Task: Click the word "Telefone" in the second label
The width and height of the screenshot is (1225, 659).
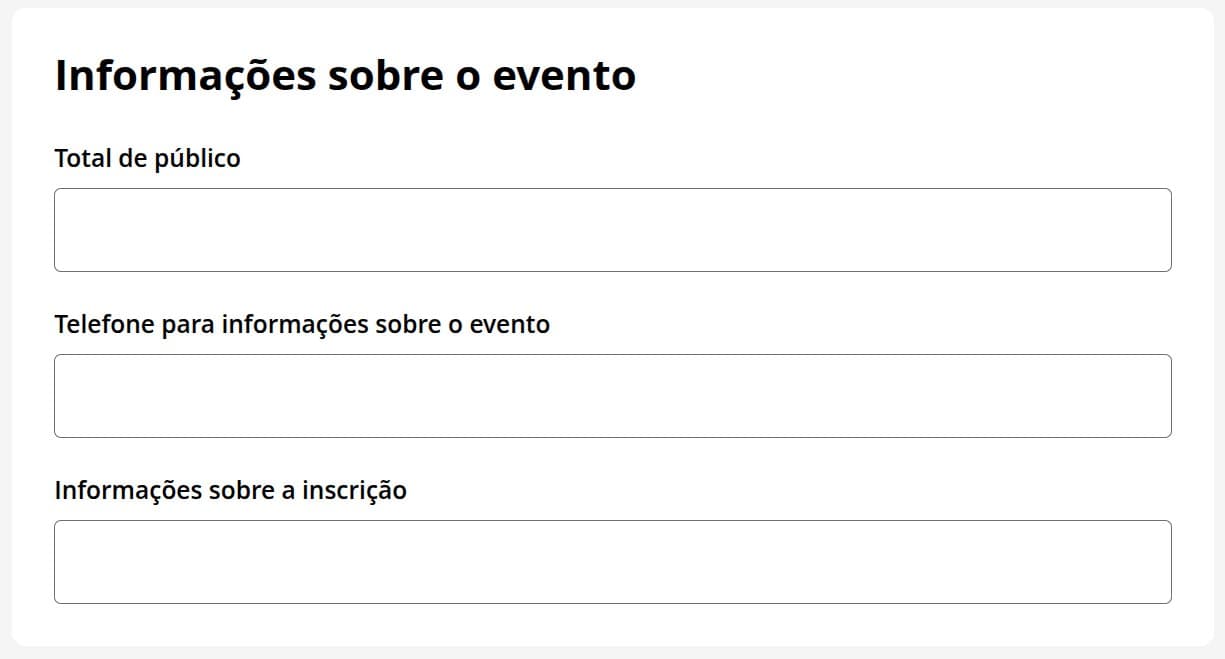Action: click(104, 324)
